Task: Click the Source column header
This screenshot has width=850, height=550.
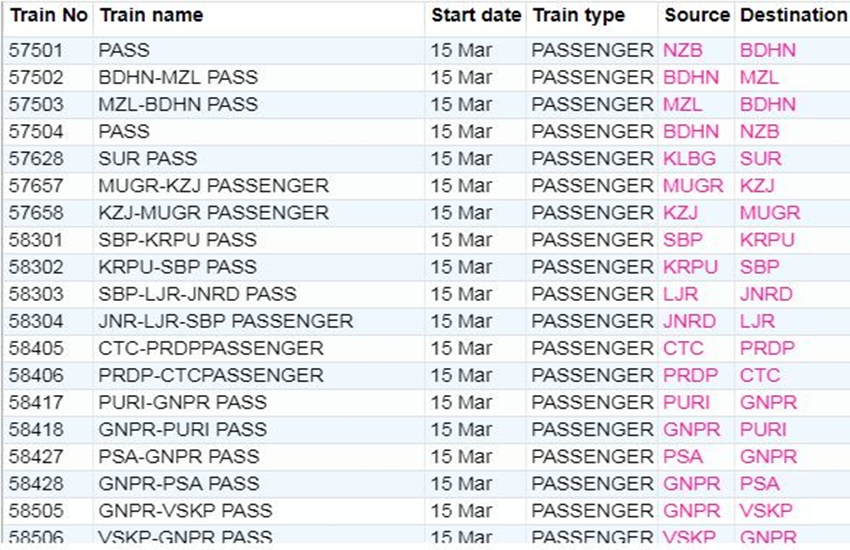Action: point(697,16)
